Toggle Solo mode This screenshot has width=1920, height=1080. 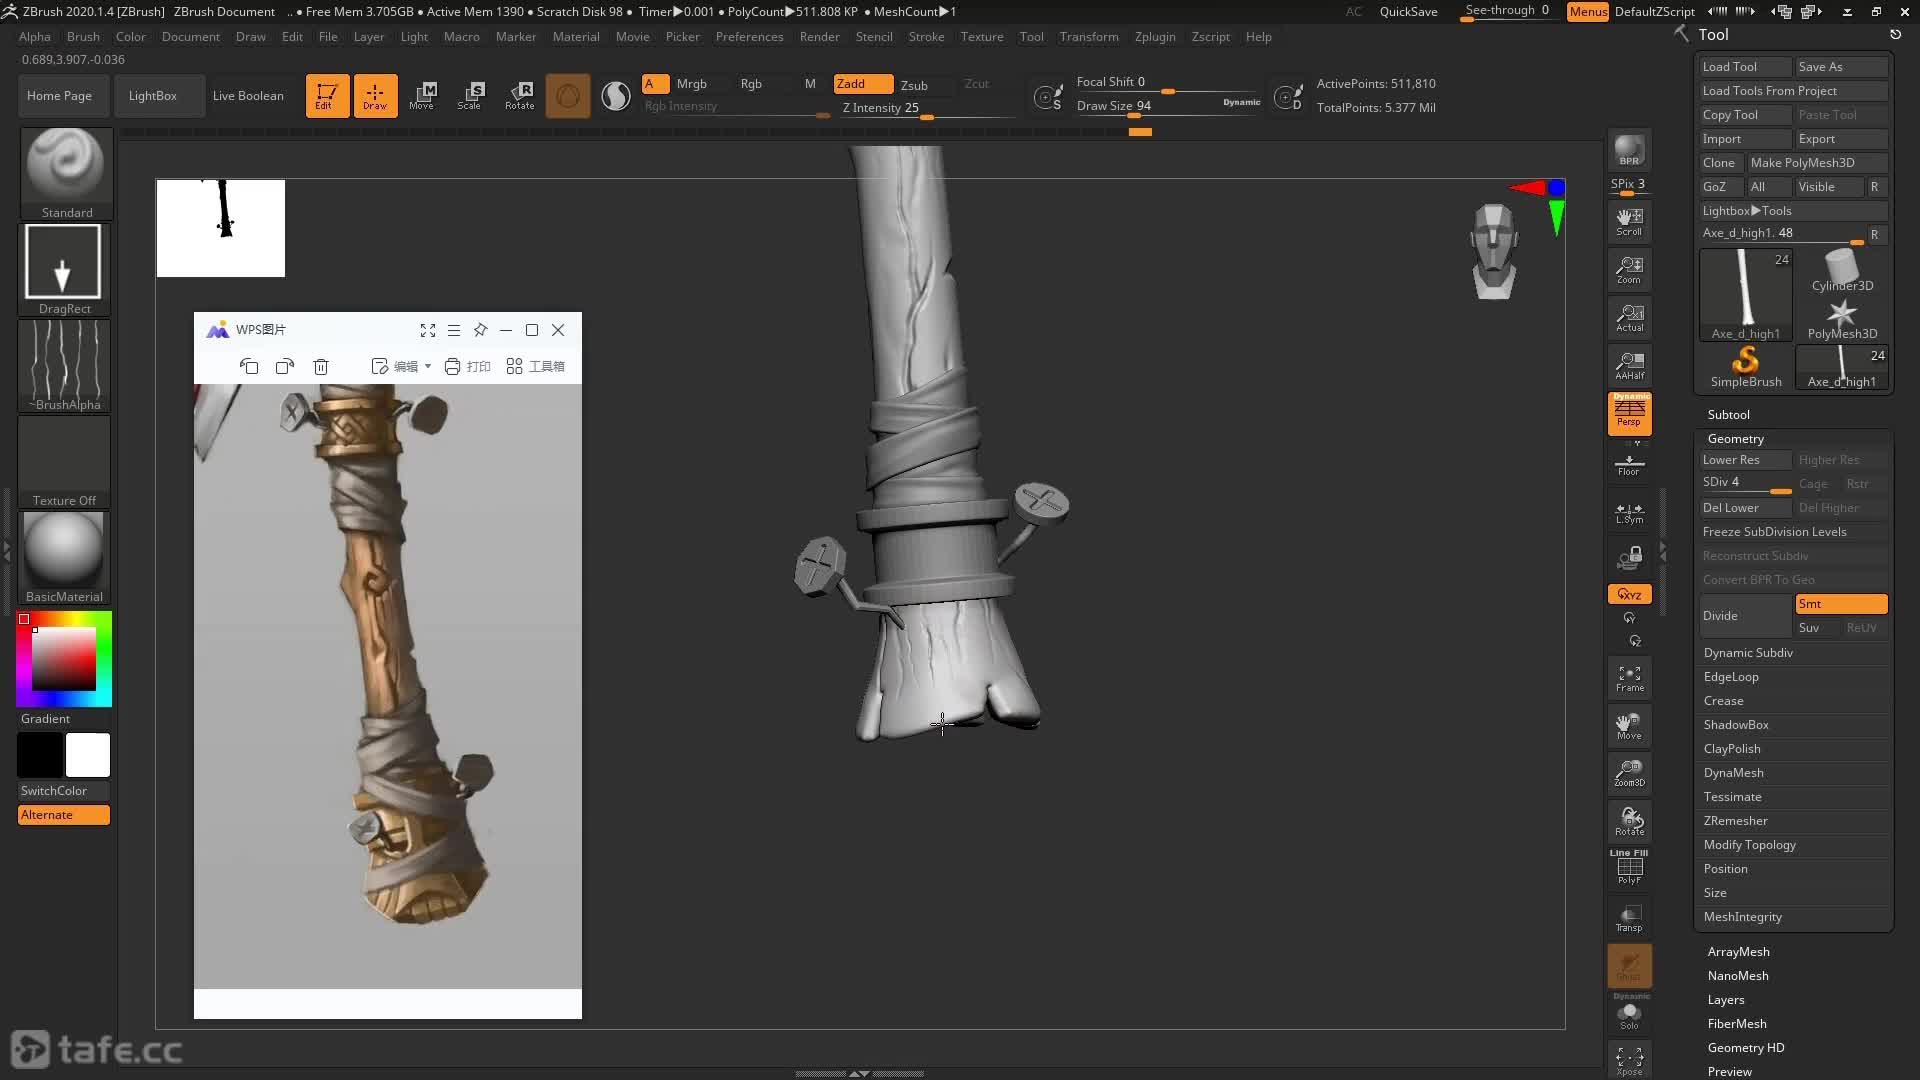point(1629,1014)
